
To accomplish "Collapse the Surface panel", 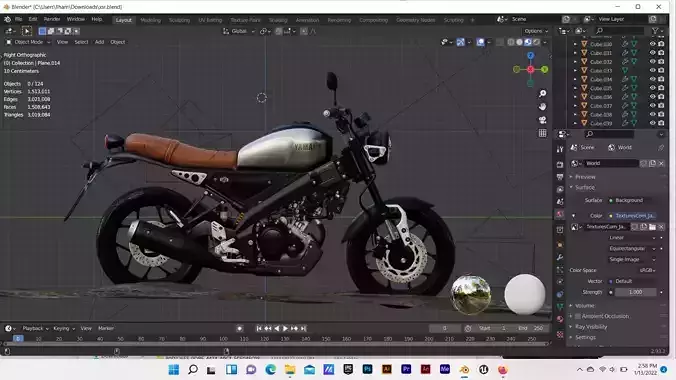I will 584,187.
